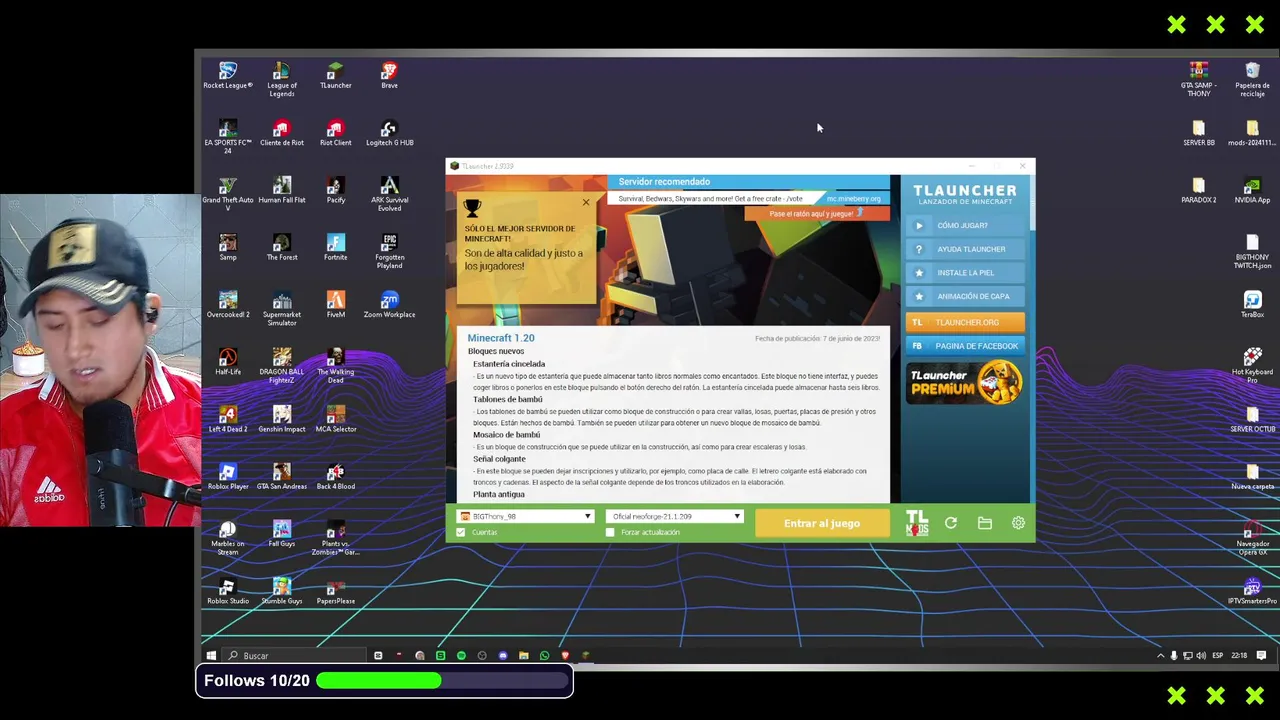This screenshot has height=720, width=1280.
Task: Click Pase el ratón aquí y juegue
Action: point(816,214)
